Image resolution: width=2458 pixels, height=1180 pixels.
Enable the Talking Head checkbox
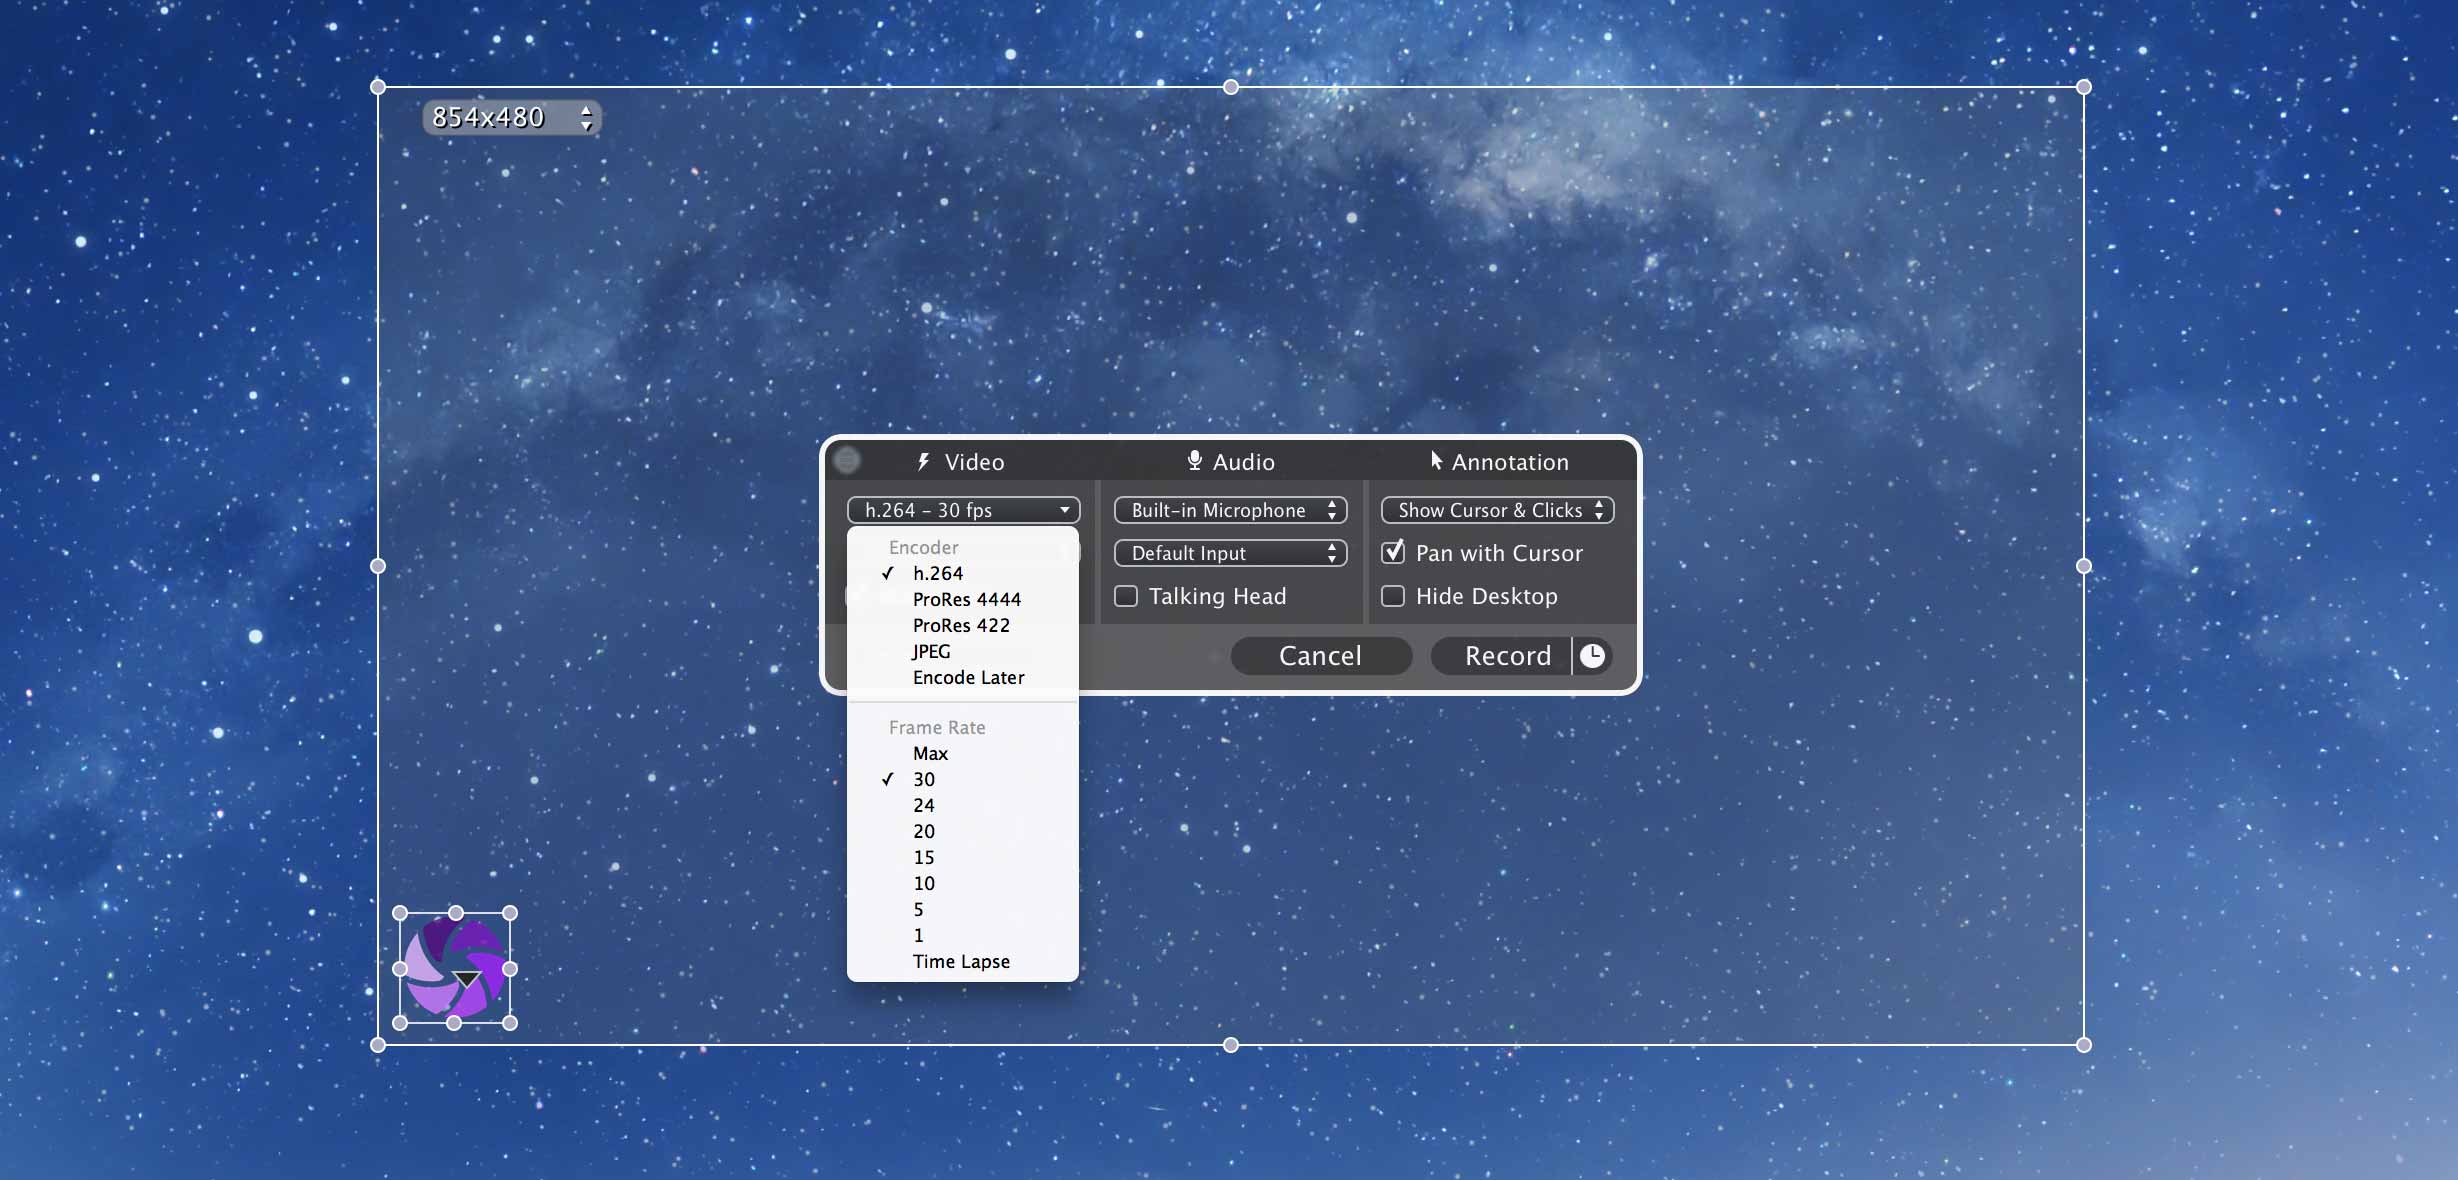1126,596
